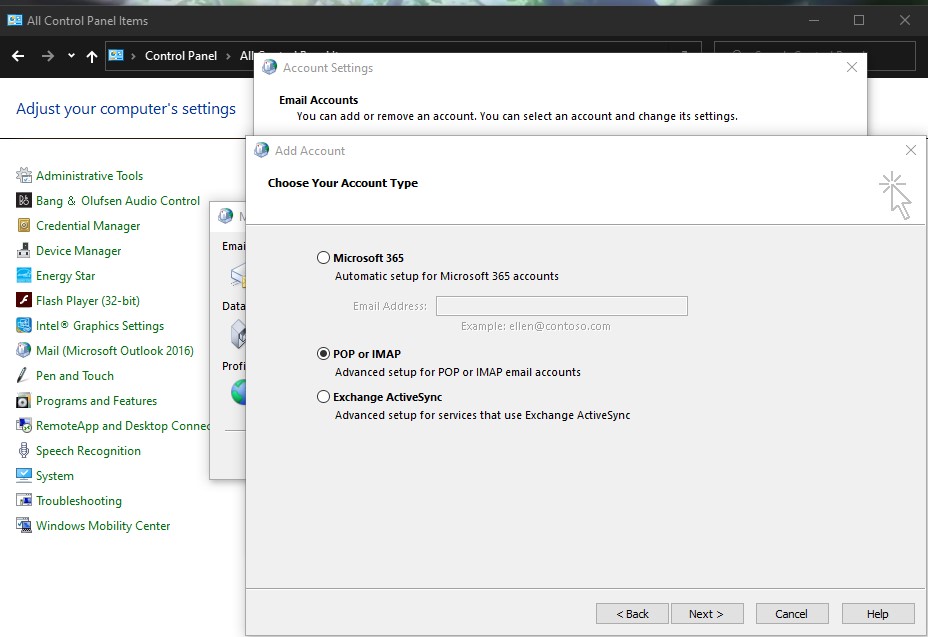Close the Account Settings dialog
Screen dimensions: 928x637
852,67
